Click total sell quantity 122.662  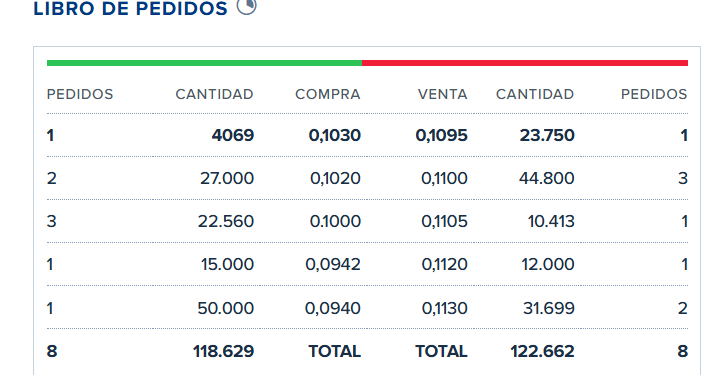click(x=542, y=351)
